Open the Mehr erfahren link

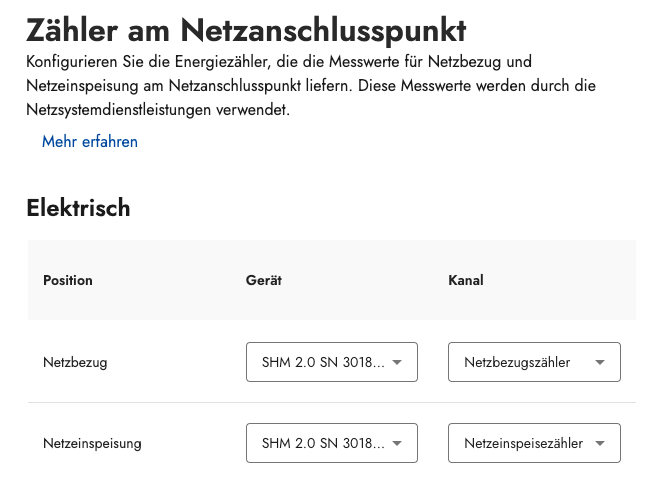(x=90, y=142)
